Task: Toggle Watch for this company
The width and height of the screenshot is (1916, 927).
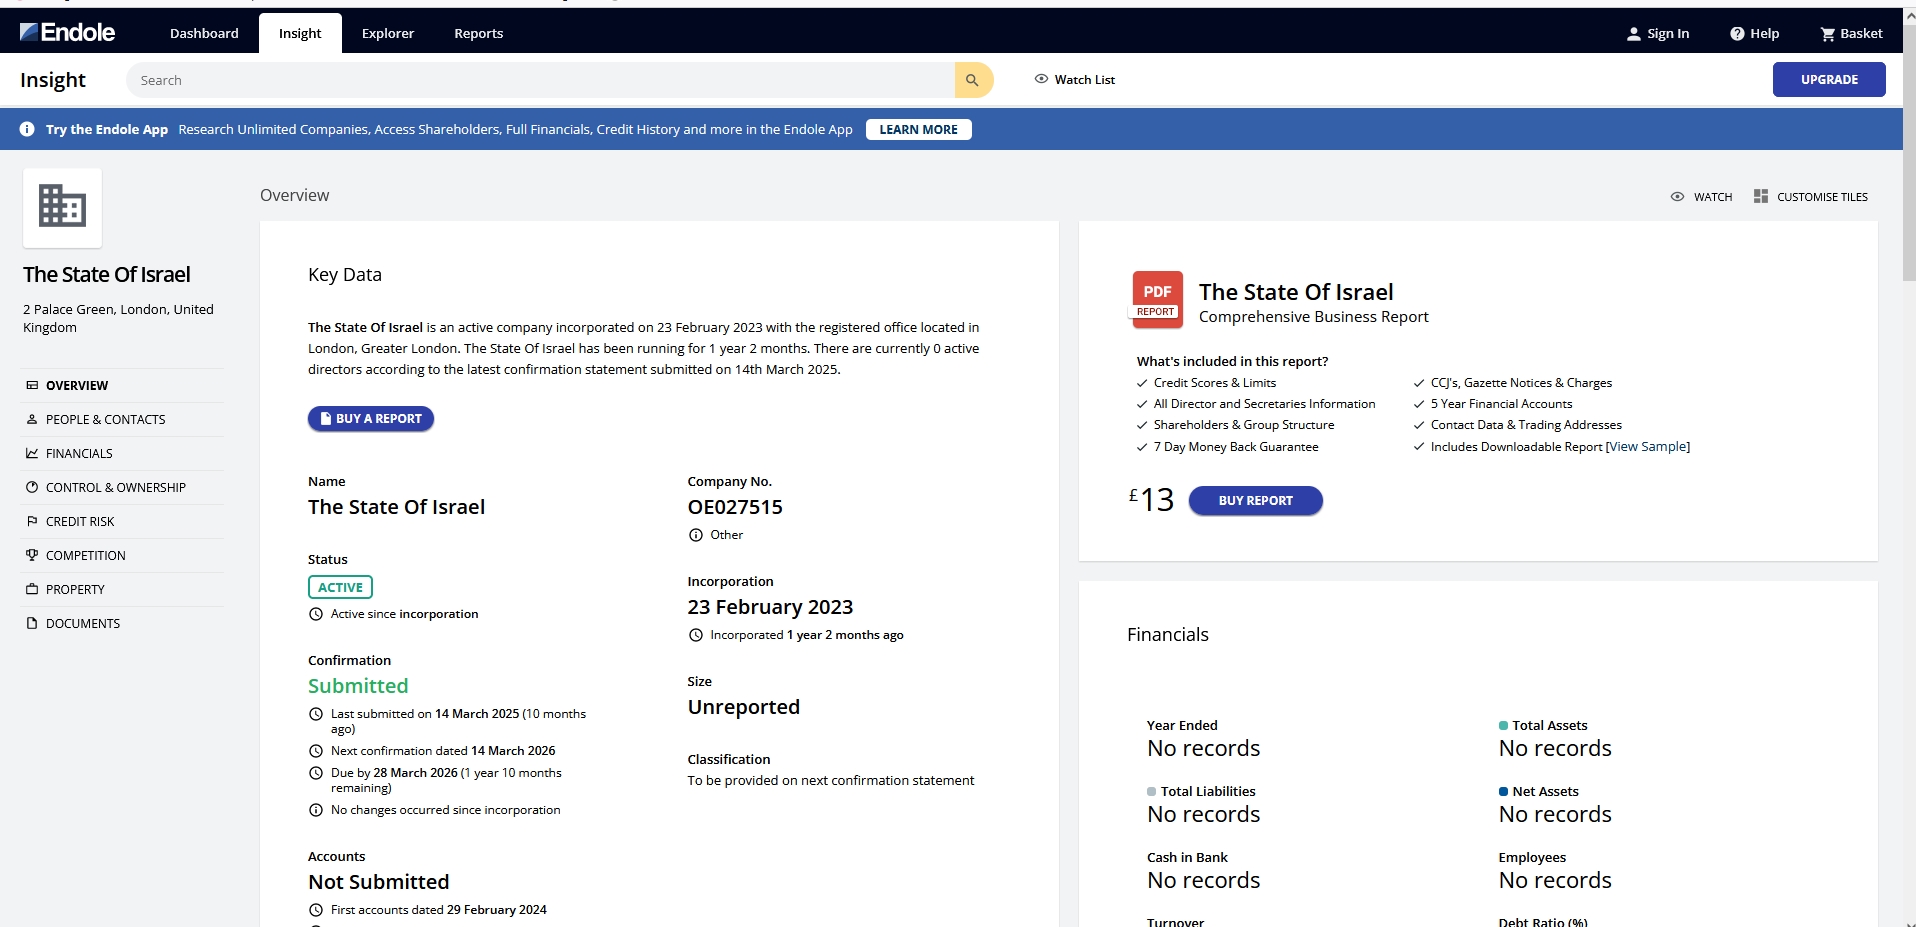Action: (x=1701, y=197)
